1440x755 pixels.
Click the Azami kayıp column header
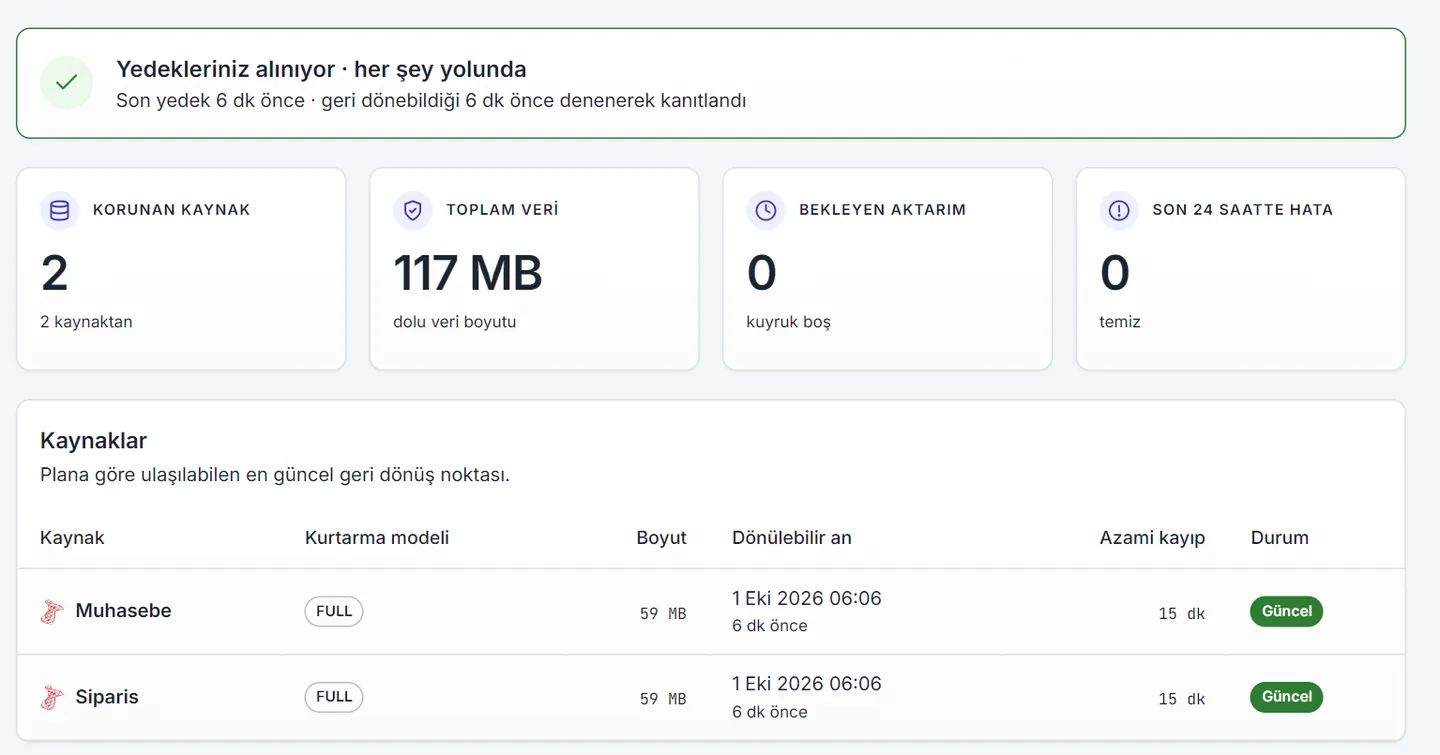click(x=1153, y=538)
